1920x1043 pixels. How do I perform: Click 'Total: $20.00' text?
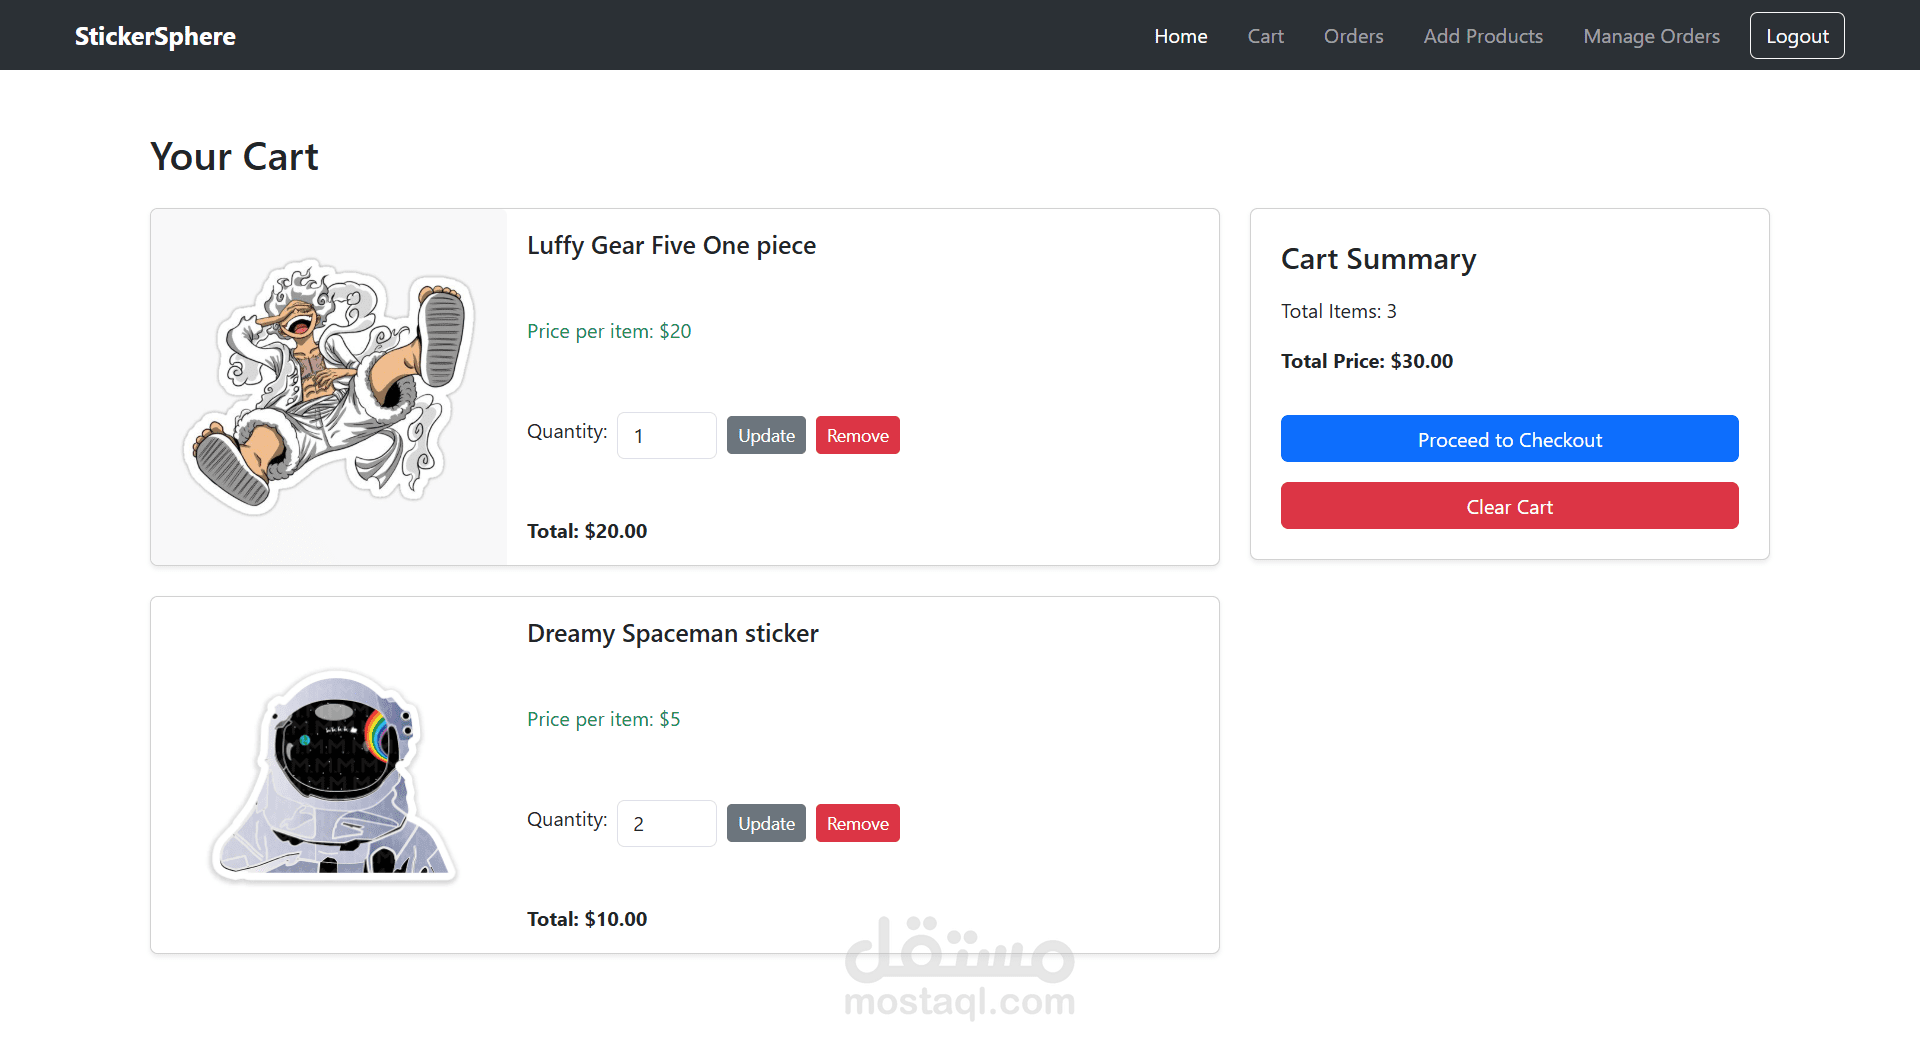point(587,531)
